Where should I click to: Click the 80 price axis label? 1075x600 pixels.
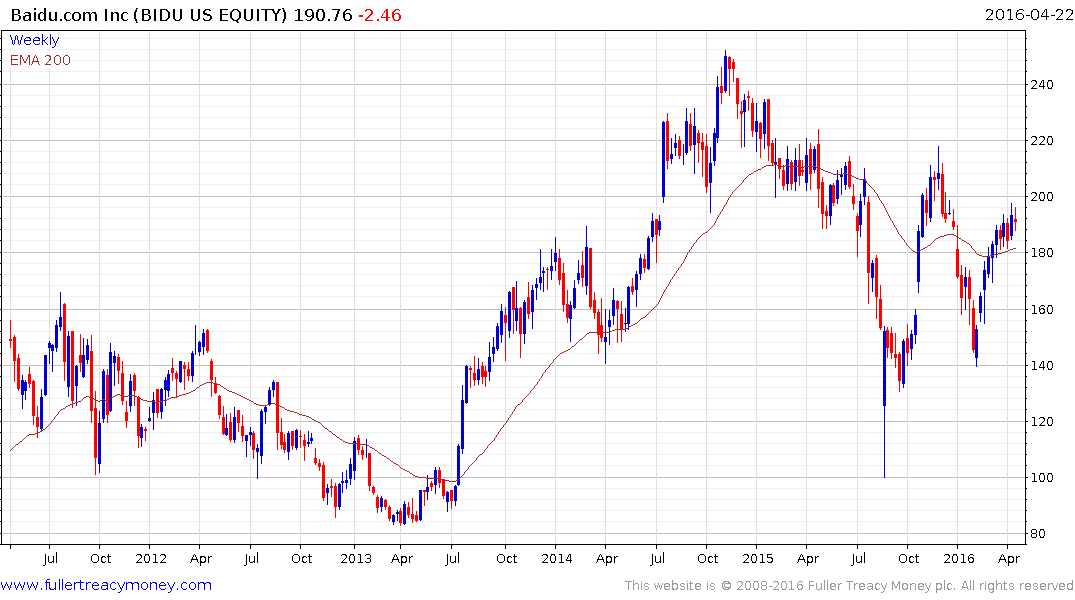1038,533
